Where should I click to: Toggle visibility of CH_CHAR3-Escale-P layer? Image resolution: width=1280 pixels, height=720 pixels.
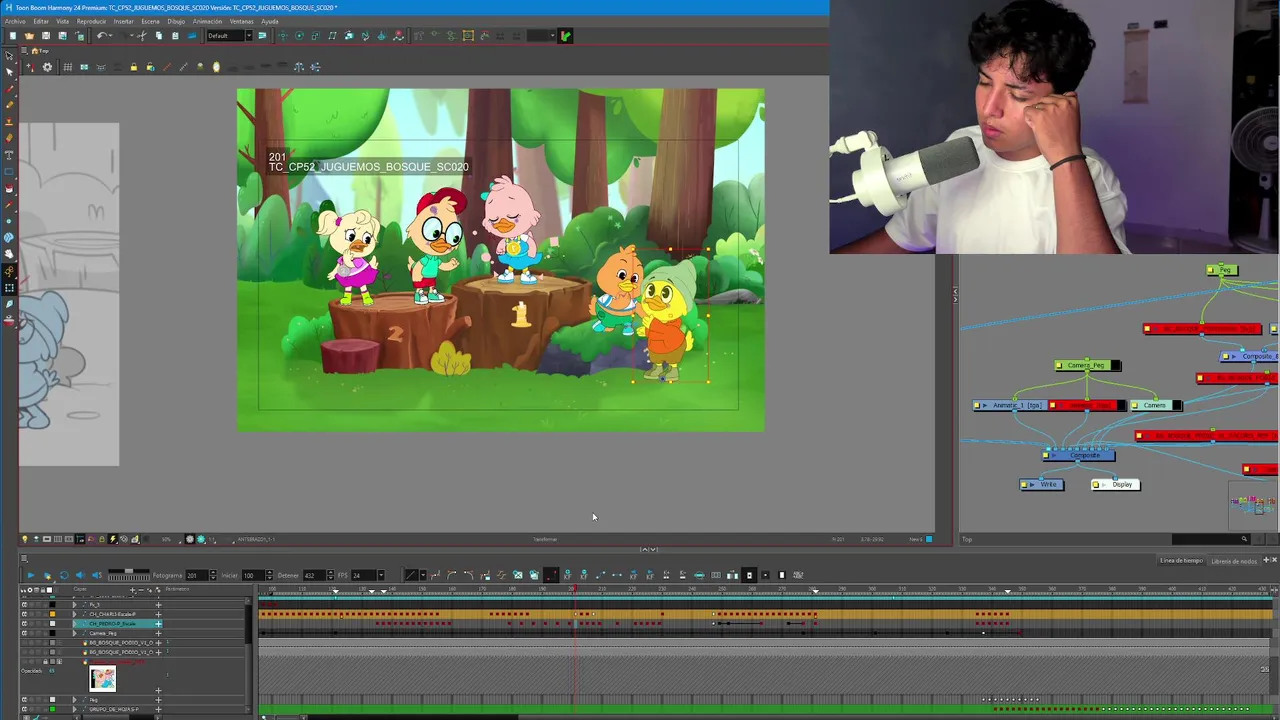24,614
